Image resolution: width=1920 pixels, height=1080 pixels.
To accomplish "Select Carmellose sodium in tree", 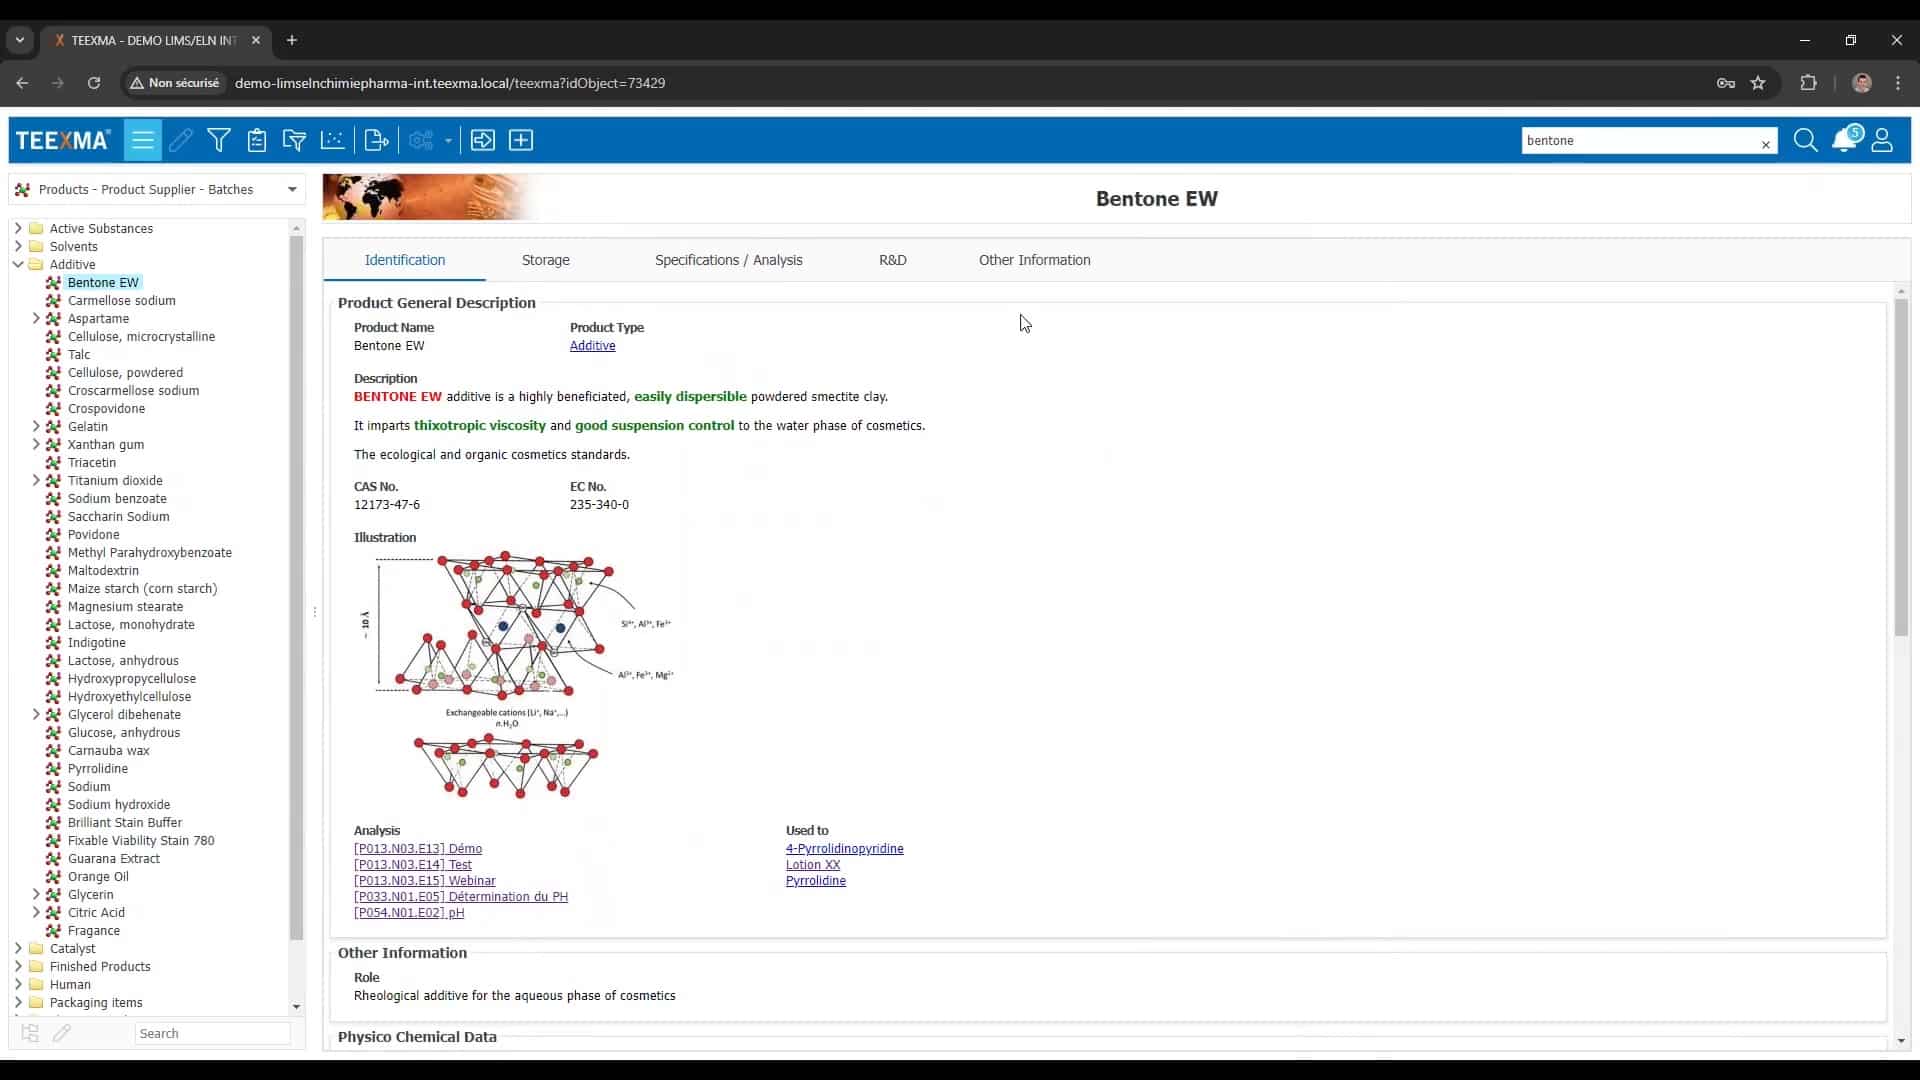I will 121,300.
